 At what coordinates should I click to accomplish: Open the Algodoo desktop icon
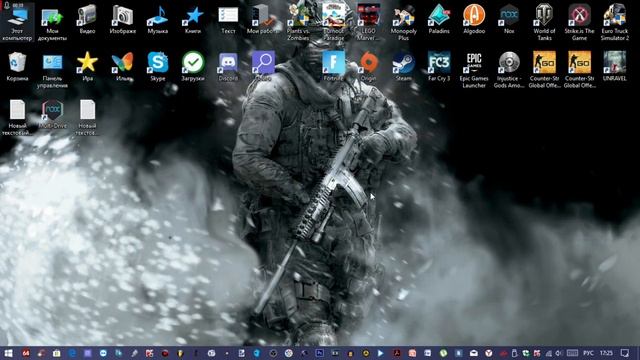tap(474, 19)
